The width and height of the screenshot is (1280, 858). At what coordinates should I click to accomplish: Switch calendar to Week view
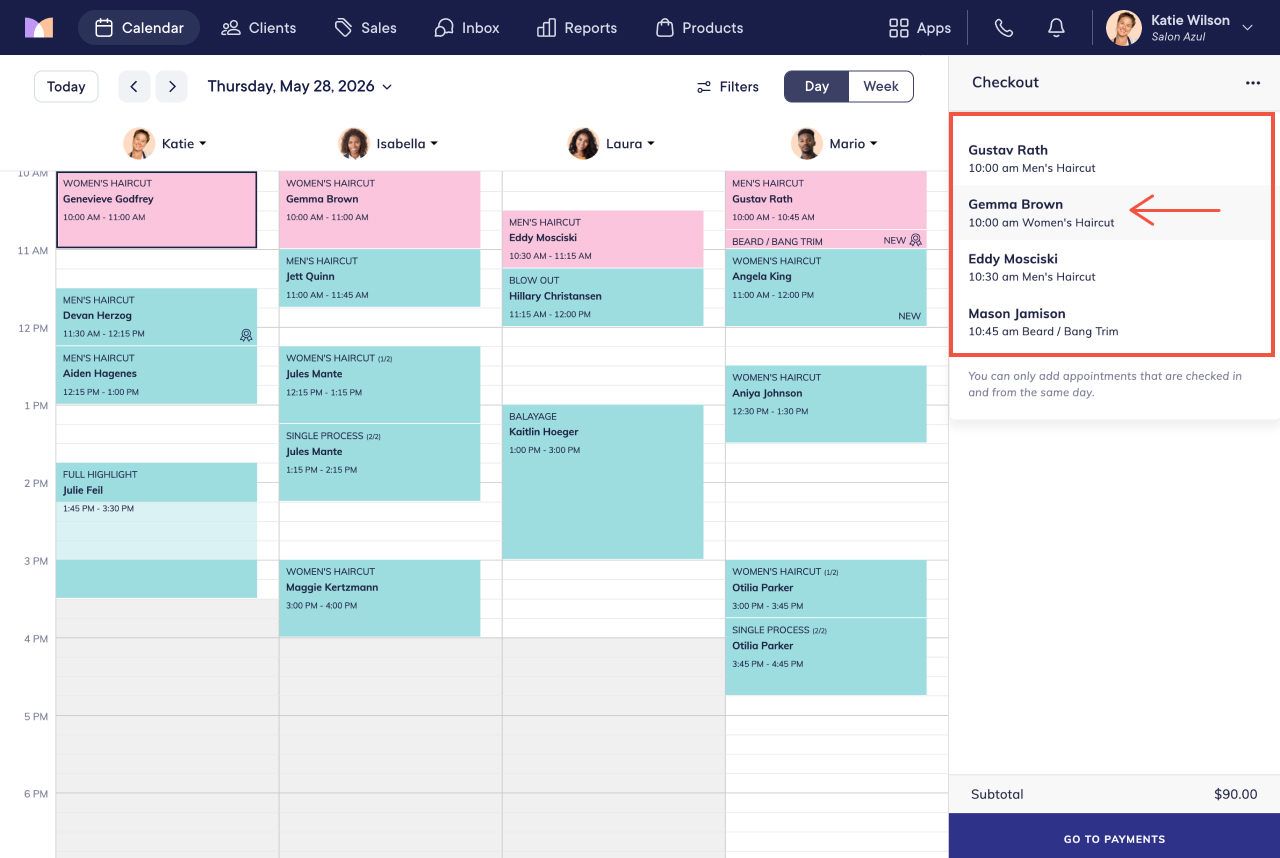pos(881,86)
